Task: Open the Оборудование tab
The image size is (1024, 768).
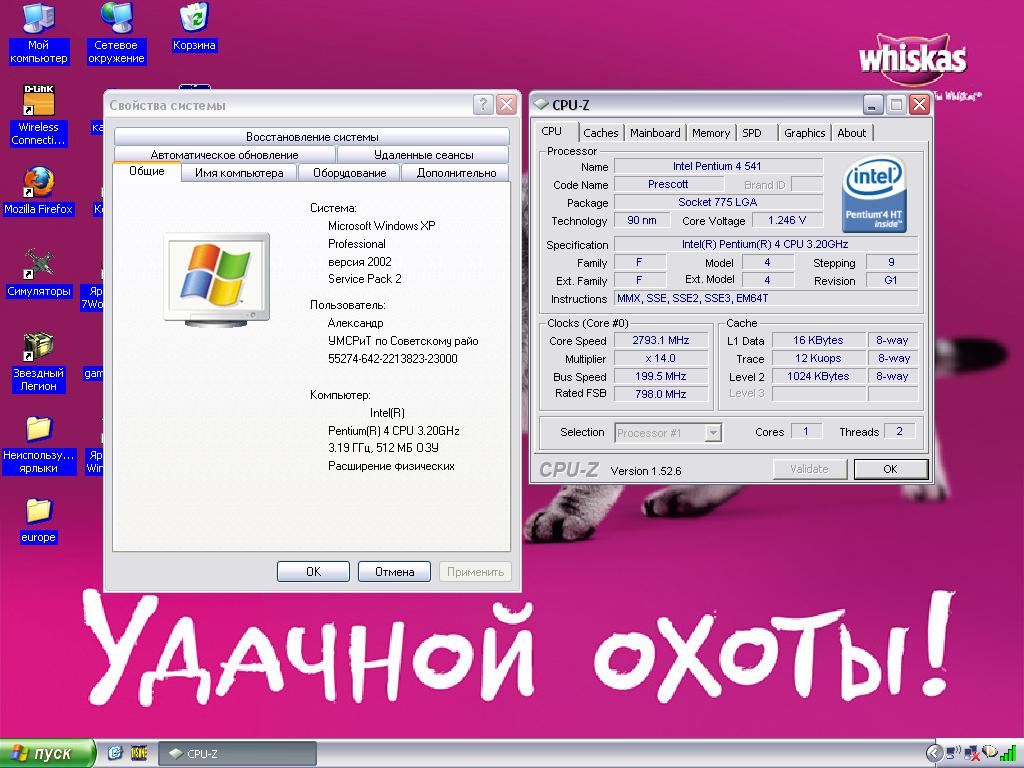Action: (x=349, y=173)
